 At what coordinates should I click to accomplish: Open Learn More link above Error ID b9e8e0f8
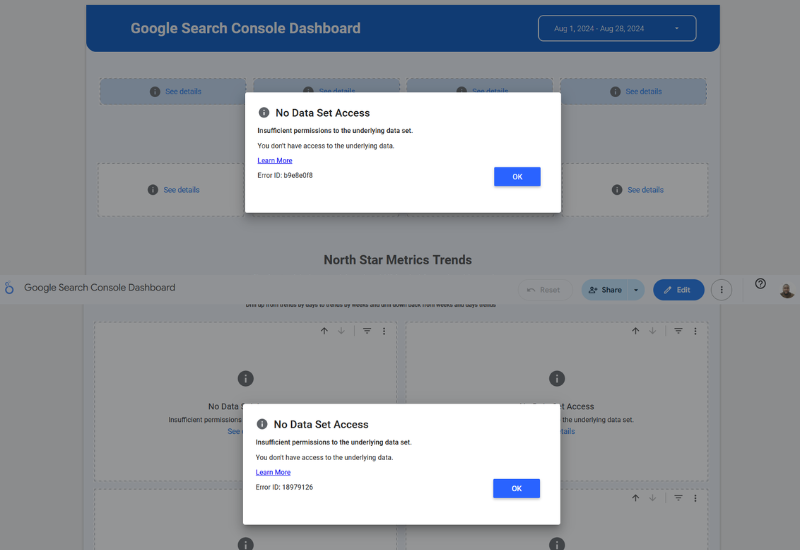(274, 160)
